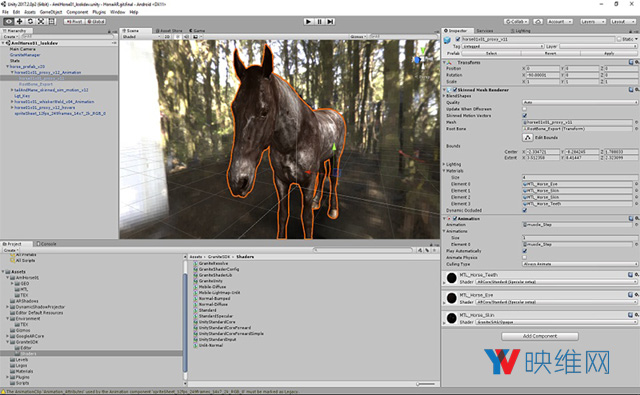Pick material for Element 3
The width and height of the screenshot is (640, 395).
point(636,204)
